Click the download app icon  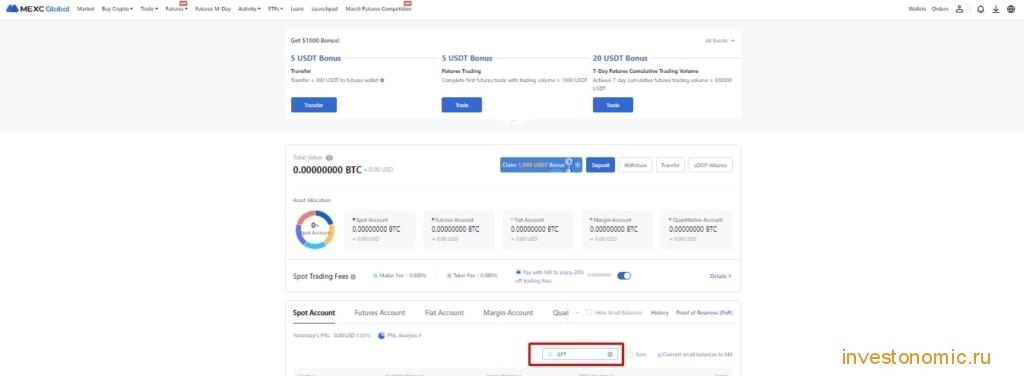(996, 9)
